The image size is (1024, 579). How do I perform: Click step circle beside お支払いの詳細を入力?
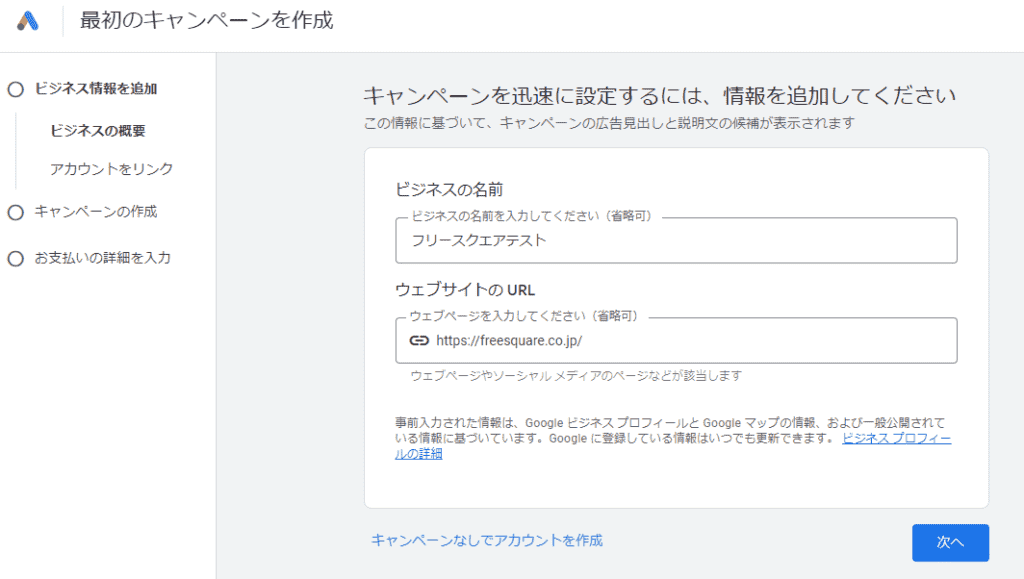(x=15, y=258)
